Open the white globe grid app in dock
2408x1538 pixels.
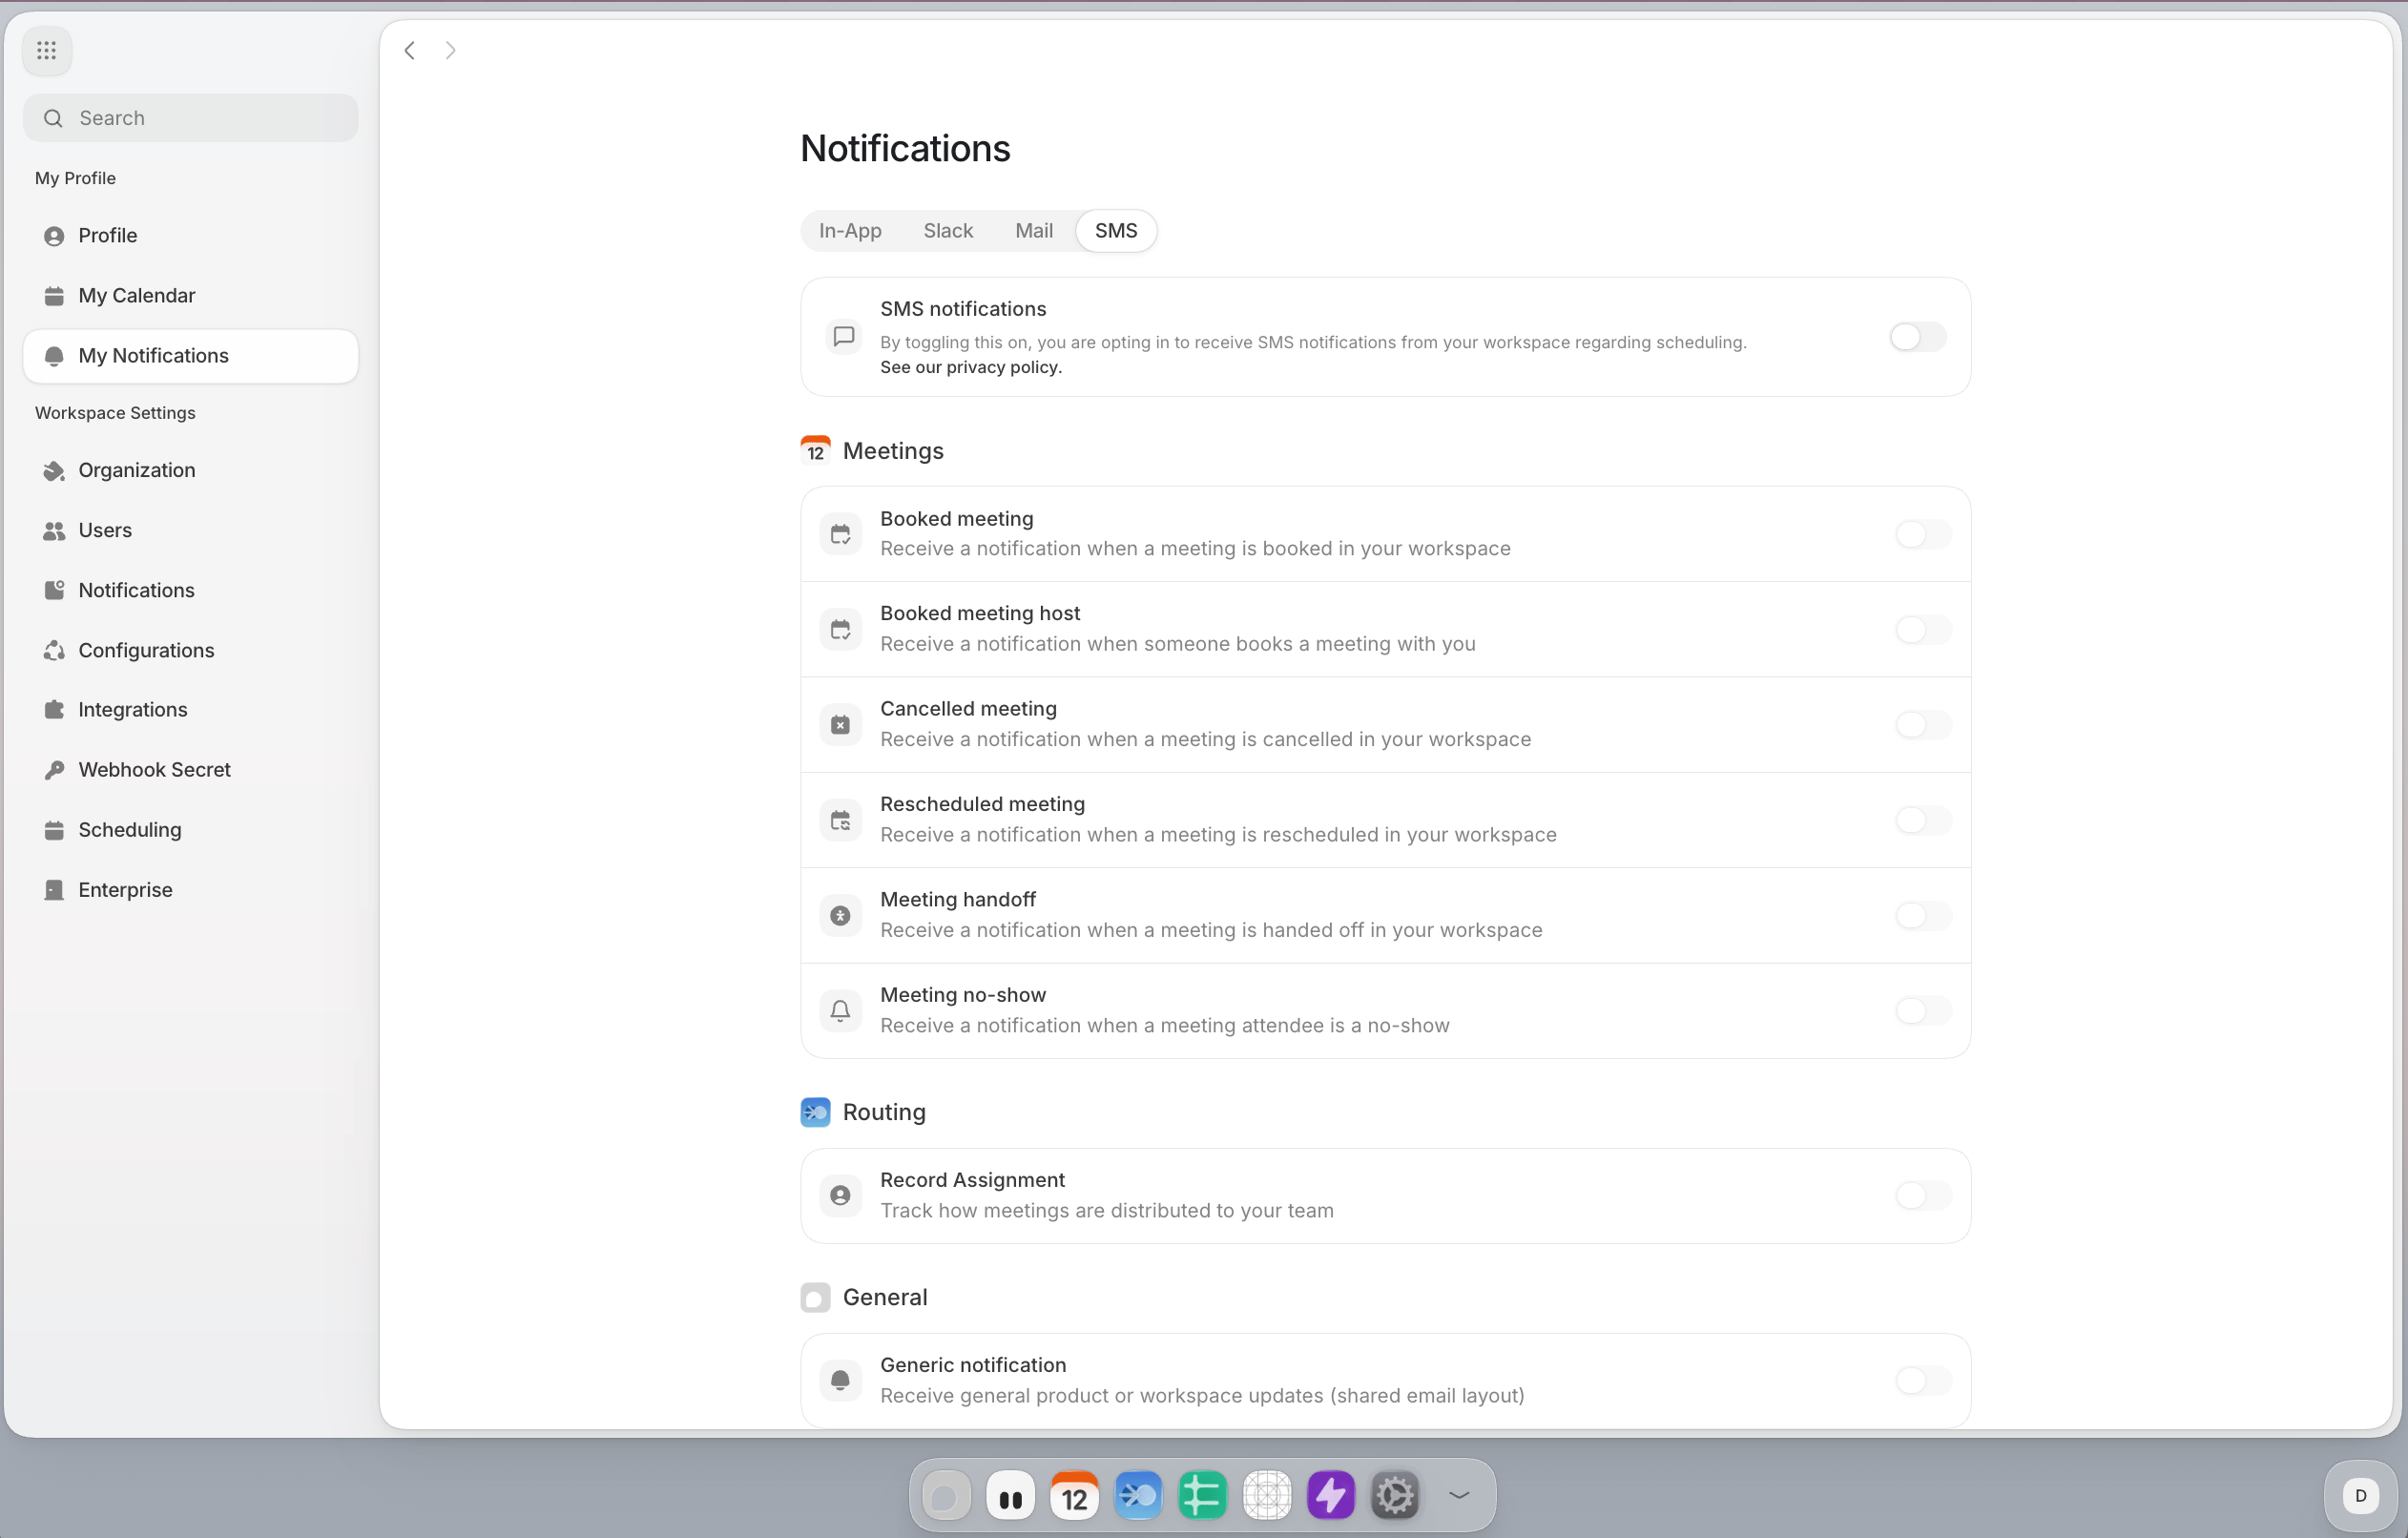1267,1496
